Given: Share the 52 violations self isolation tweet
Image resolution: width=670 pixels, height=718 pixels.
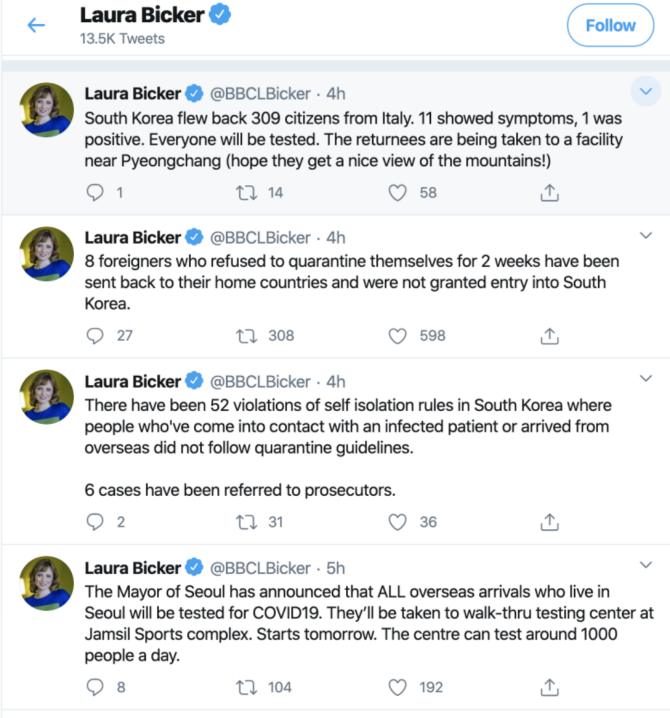Looking at the screenshot, I should click(x=549, y=521).
